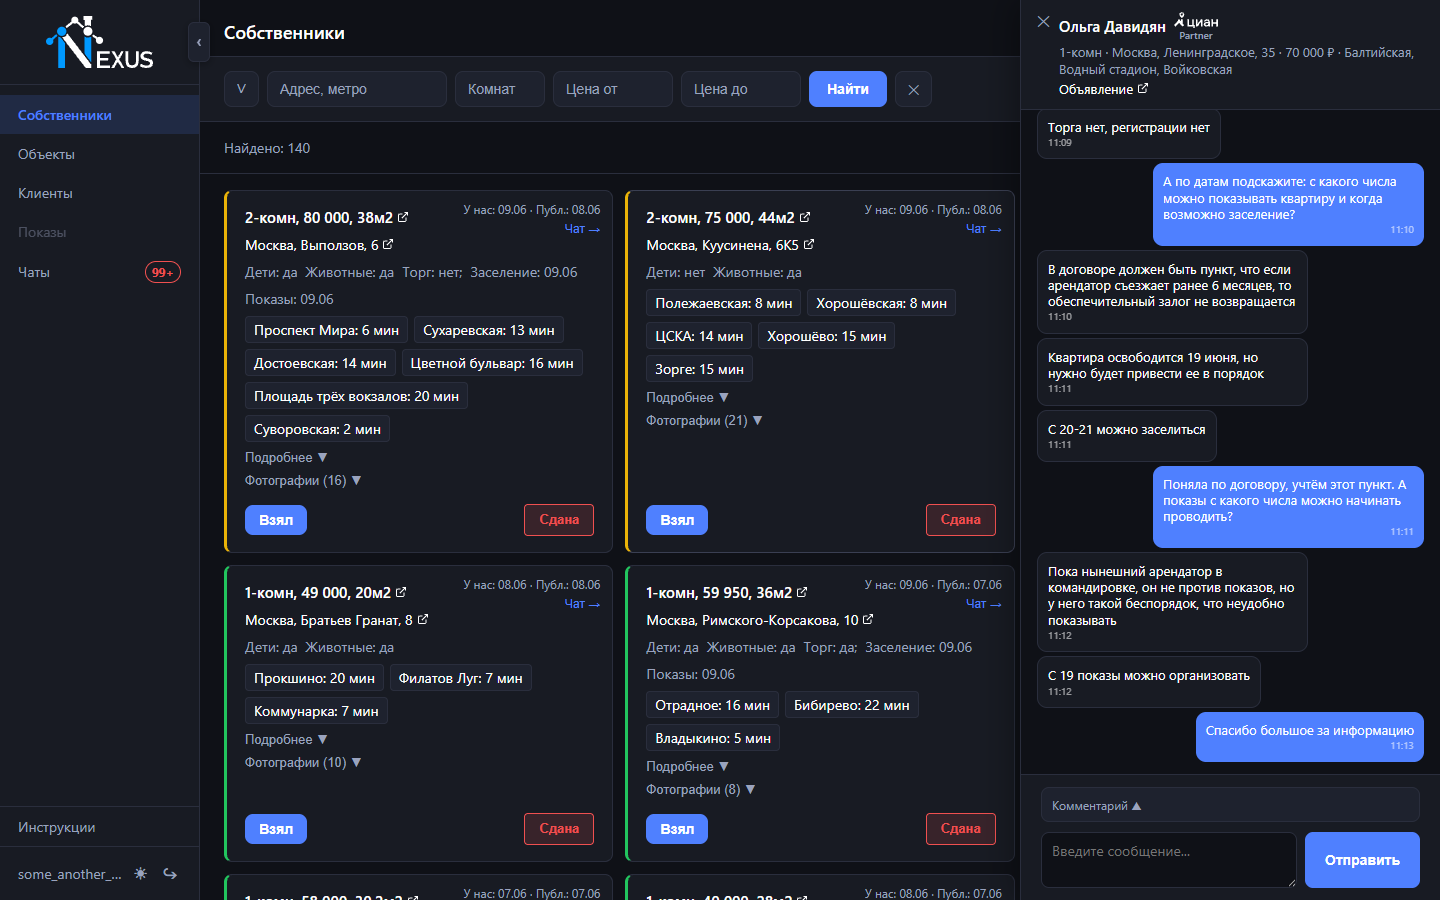Expand Фотографии (21) in Куусинена listing
The height and width of the screenshot is (900, 1440).
coord(704,420)
